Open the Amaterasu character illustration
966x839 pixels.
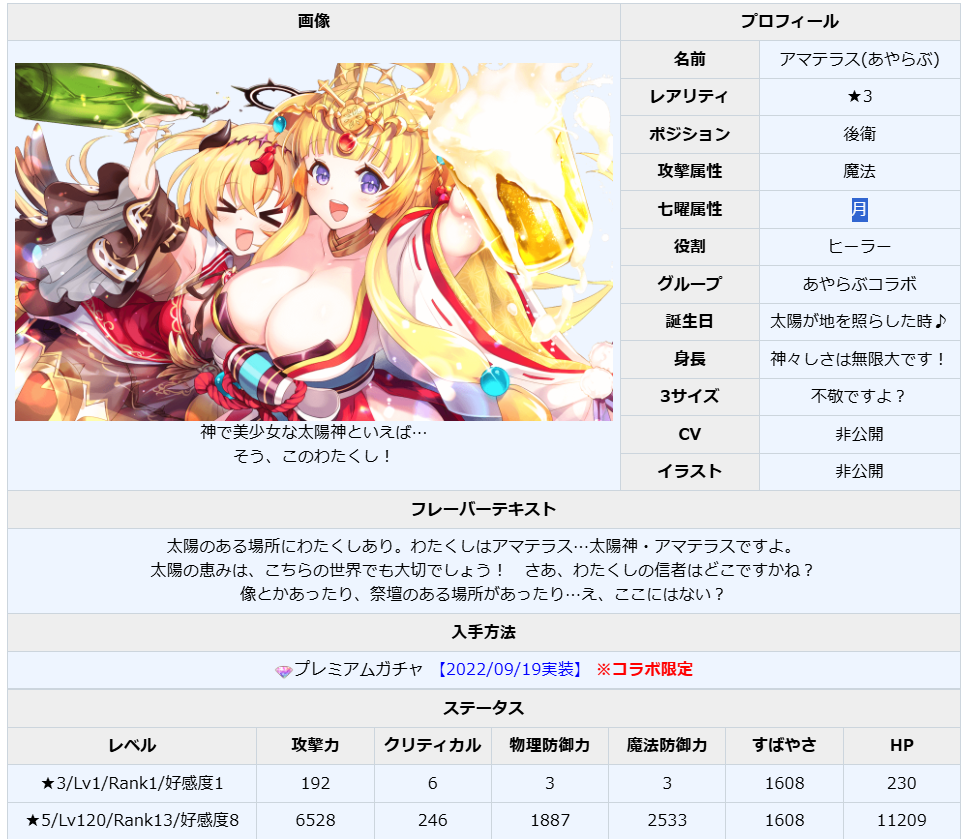coord(314,241)
